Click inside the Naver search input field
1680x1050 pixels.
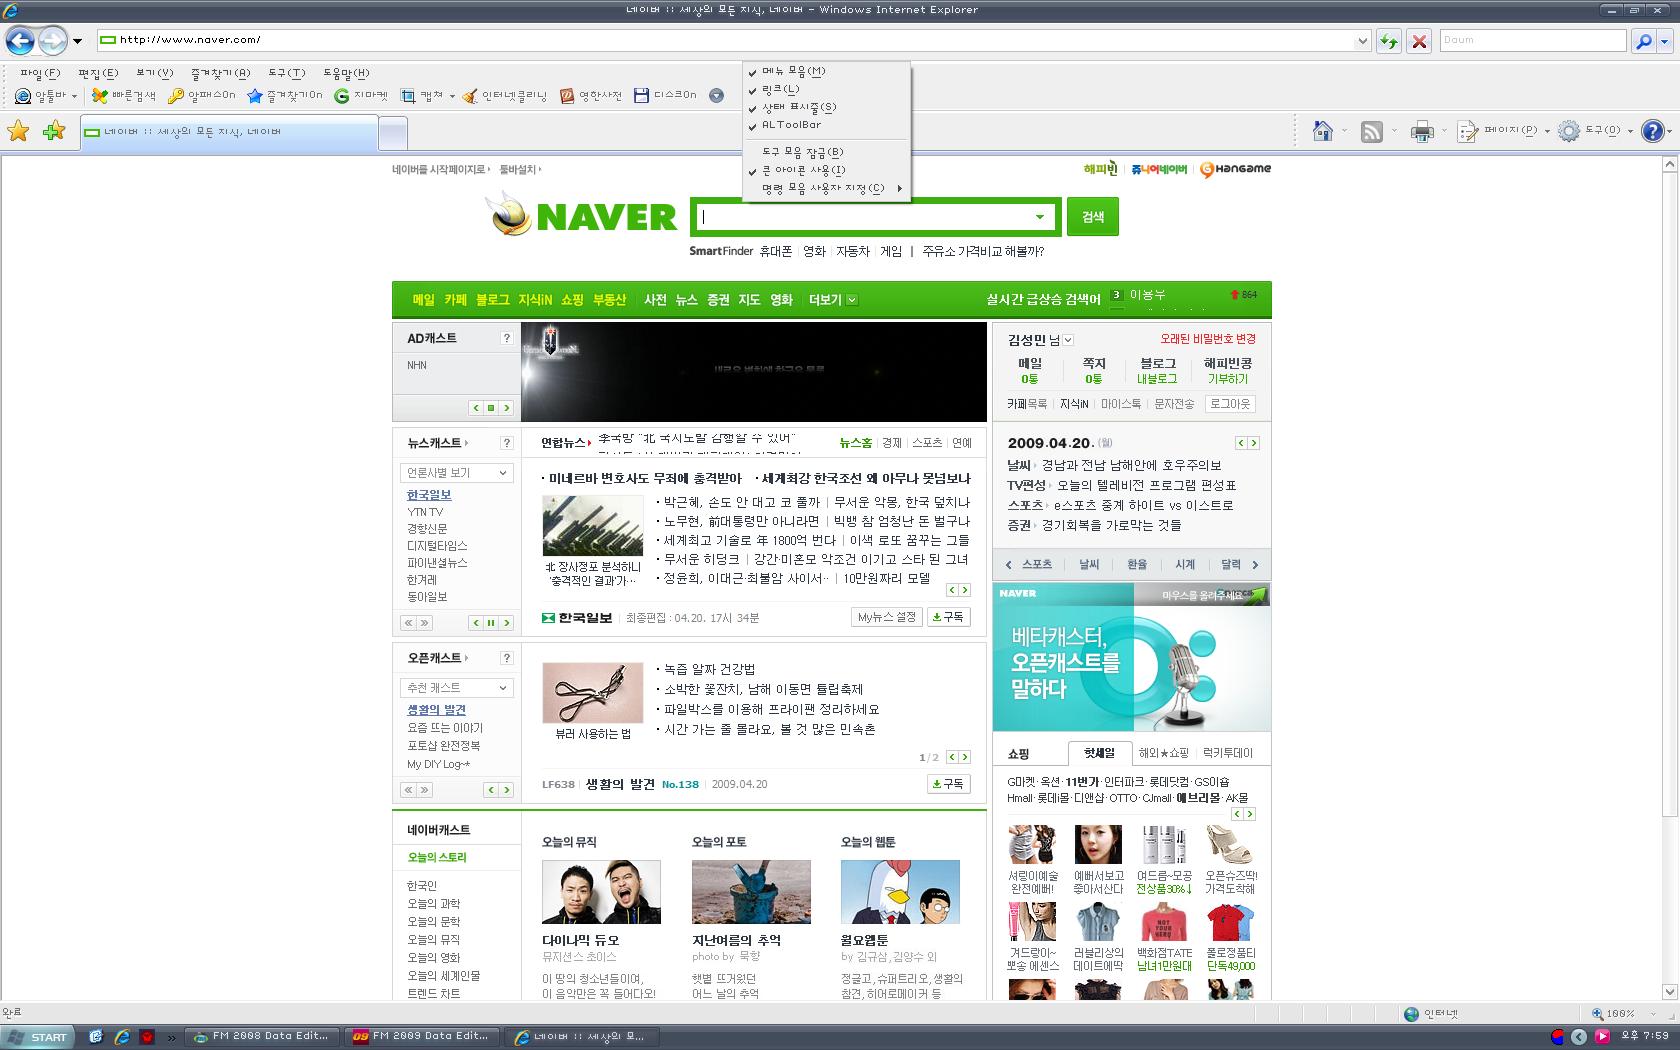[x=862, y=217]
